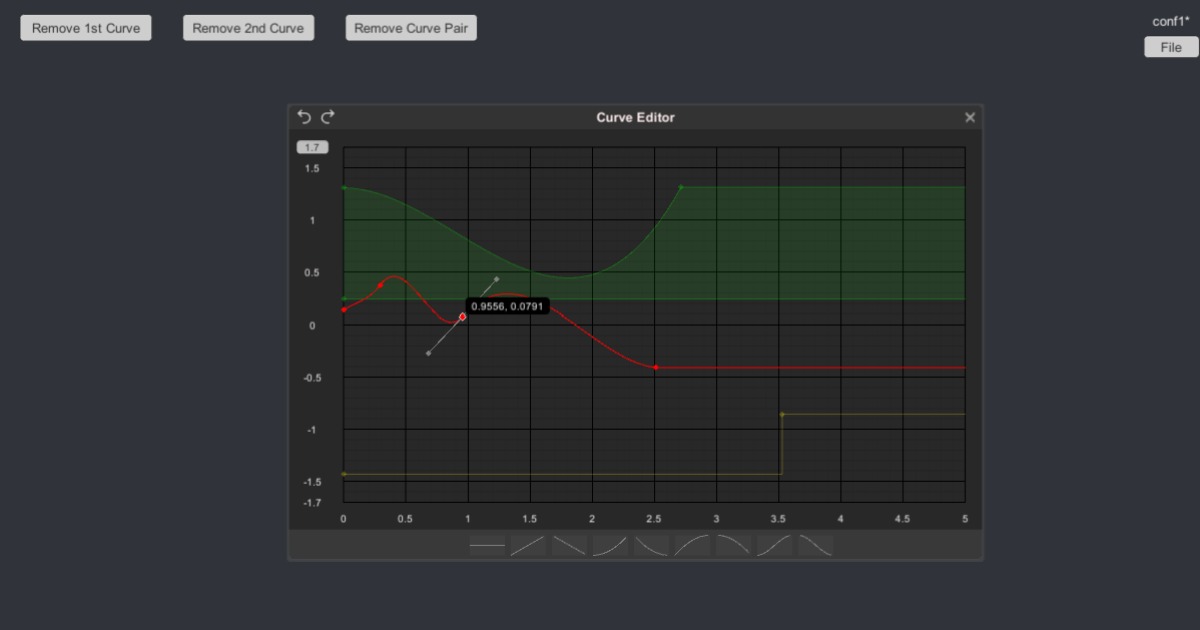Click the 1.7 axis range field

click(312, 146)
